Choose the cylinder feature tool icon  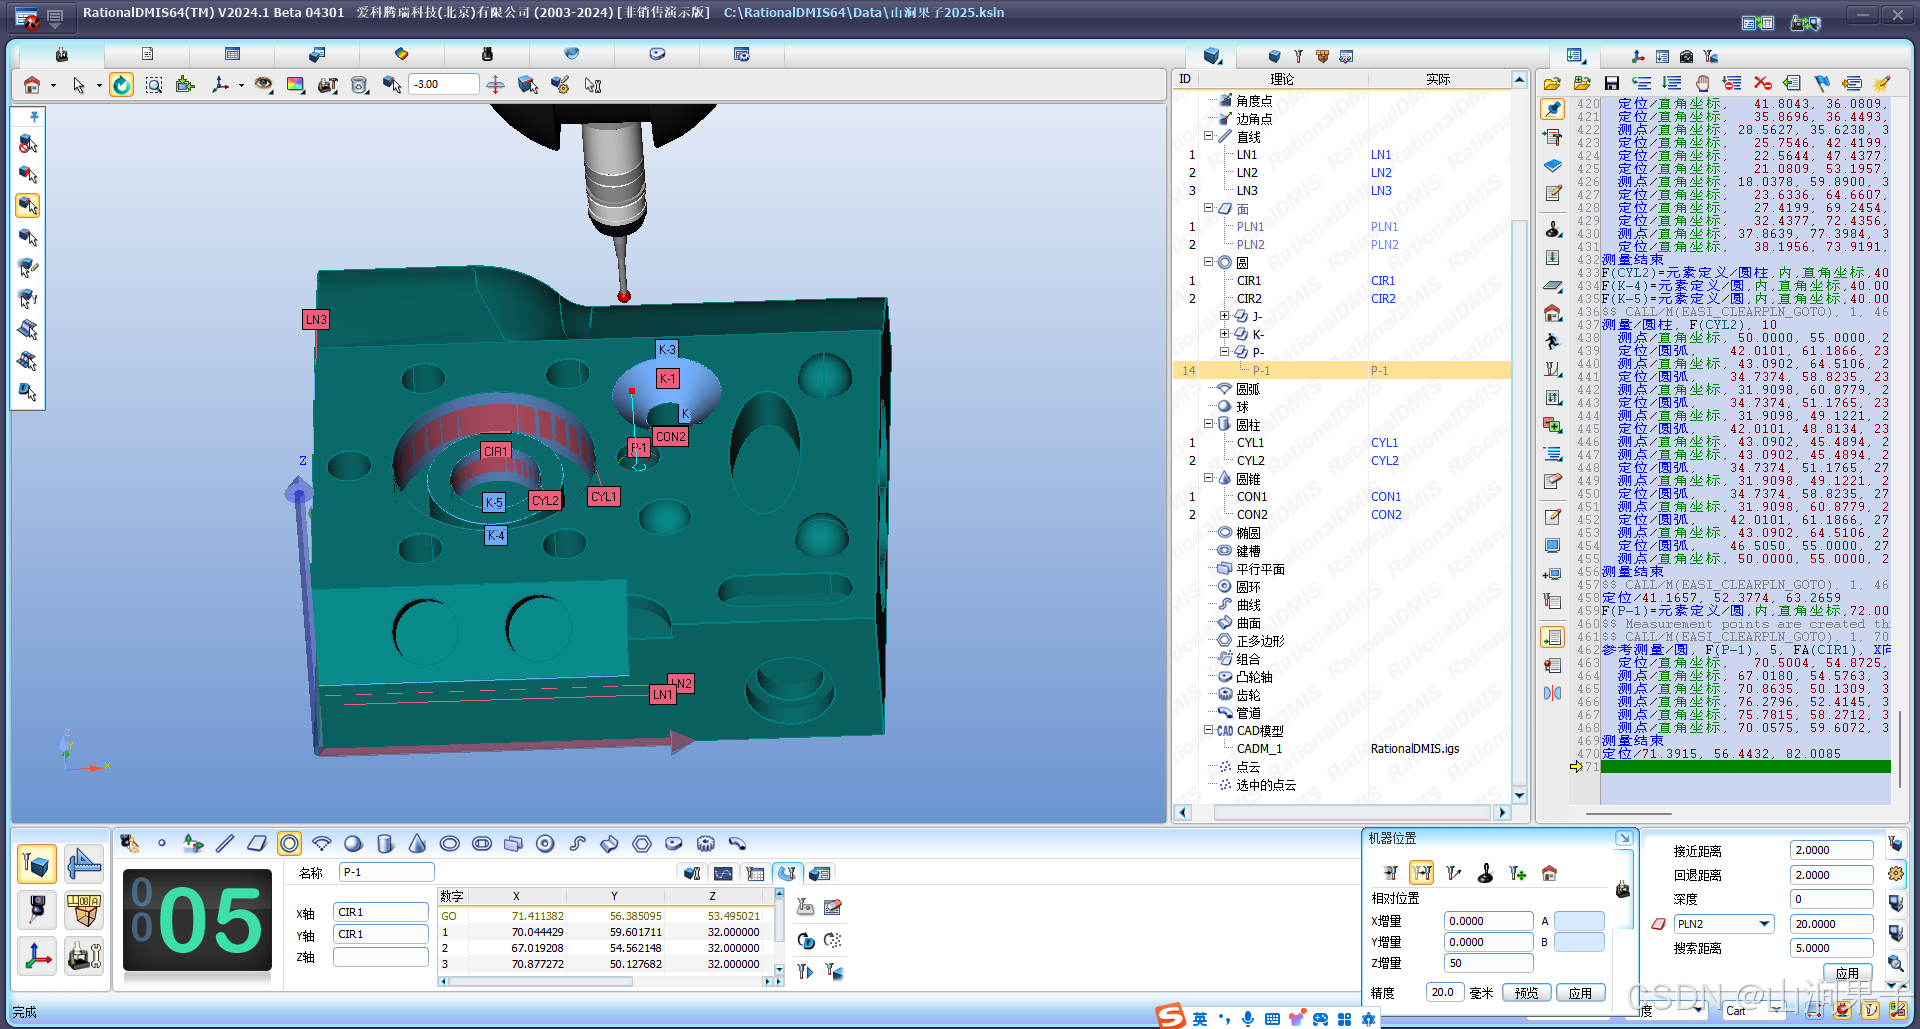(x=385, y=843)
